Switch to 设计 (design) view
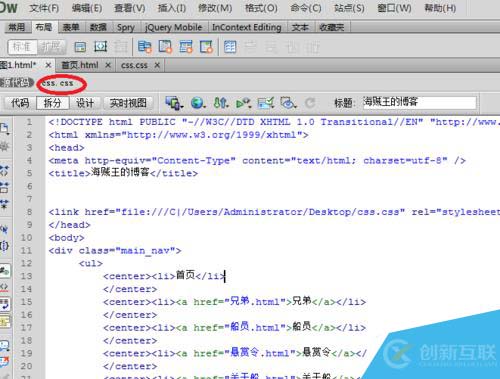The width and height of the screenshot is (500, 379). [x=85, y=103]
